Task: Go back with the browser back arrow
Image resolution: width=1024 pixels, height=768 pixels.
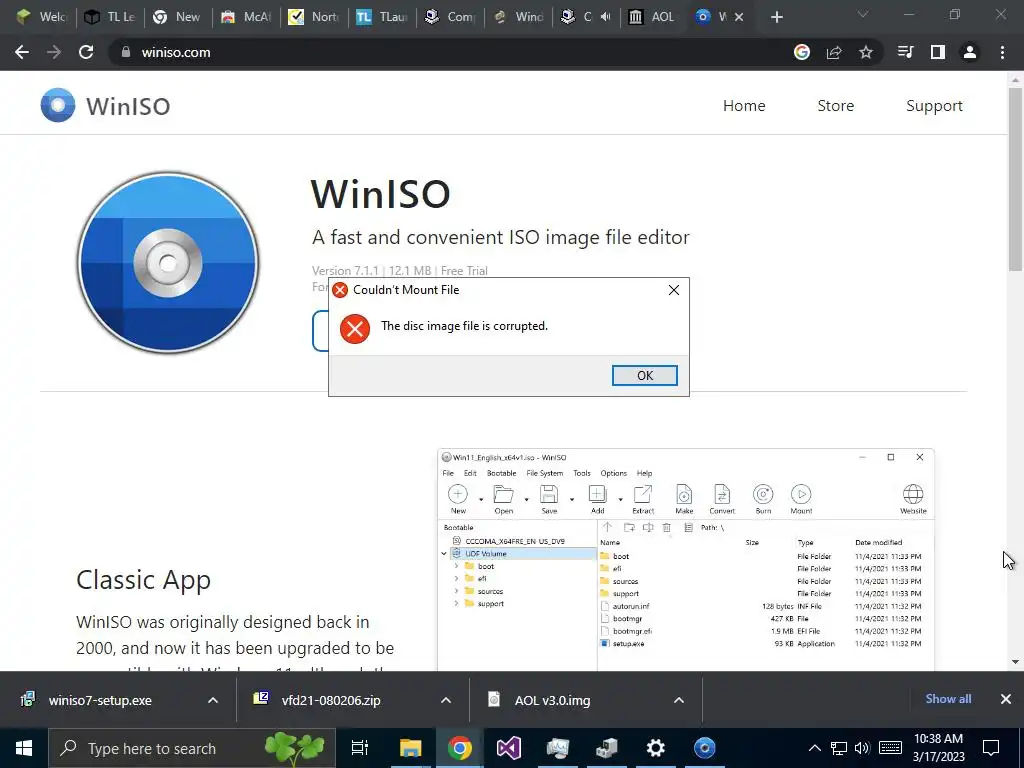Action: point(22,52)
